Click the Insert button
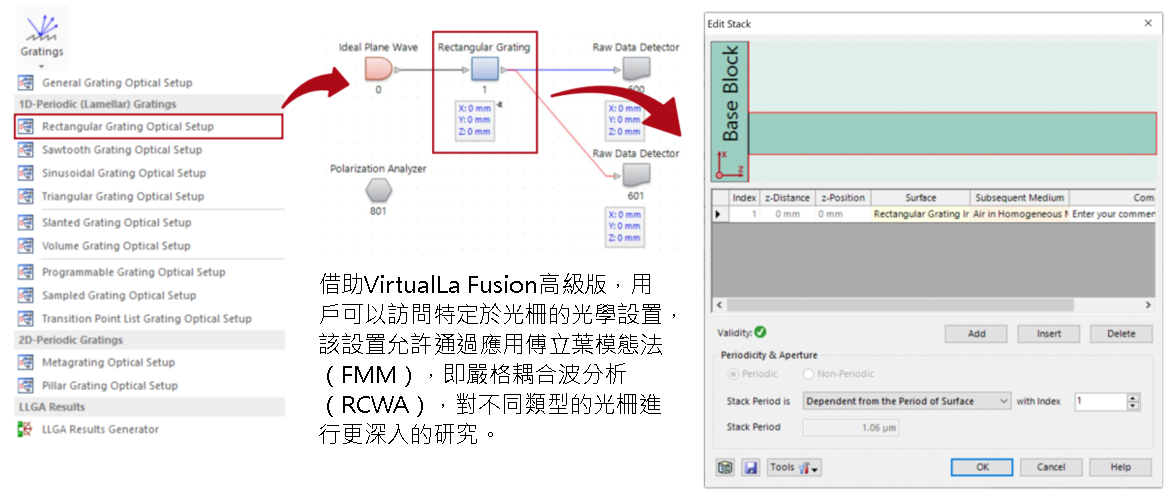Image resolution: width=1171 pixels, height=494 pixels. coord(1049,334)
